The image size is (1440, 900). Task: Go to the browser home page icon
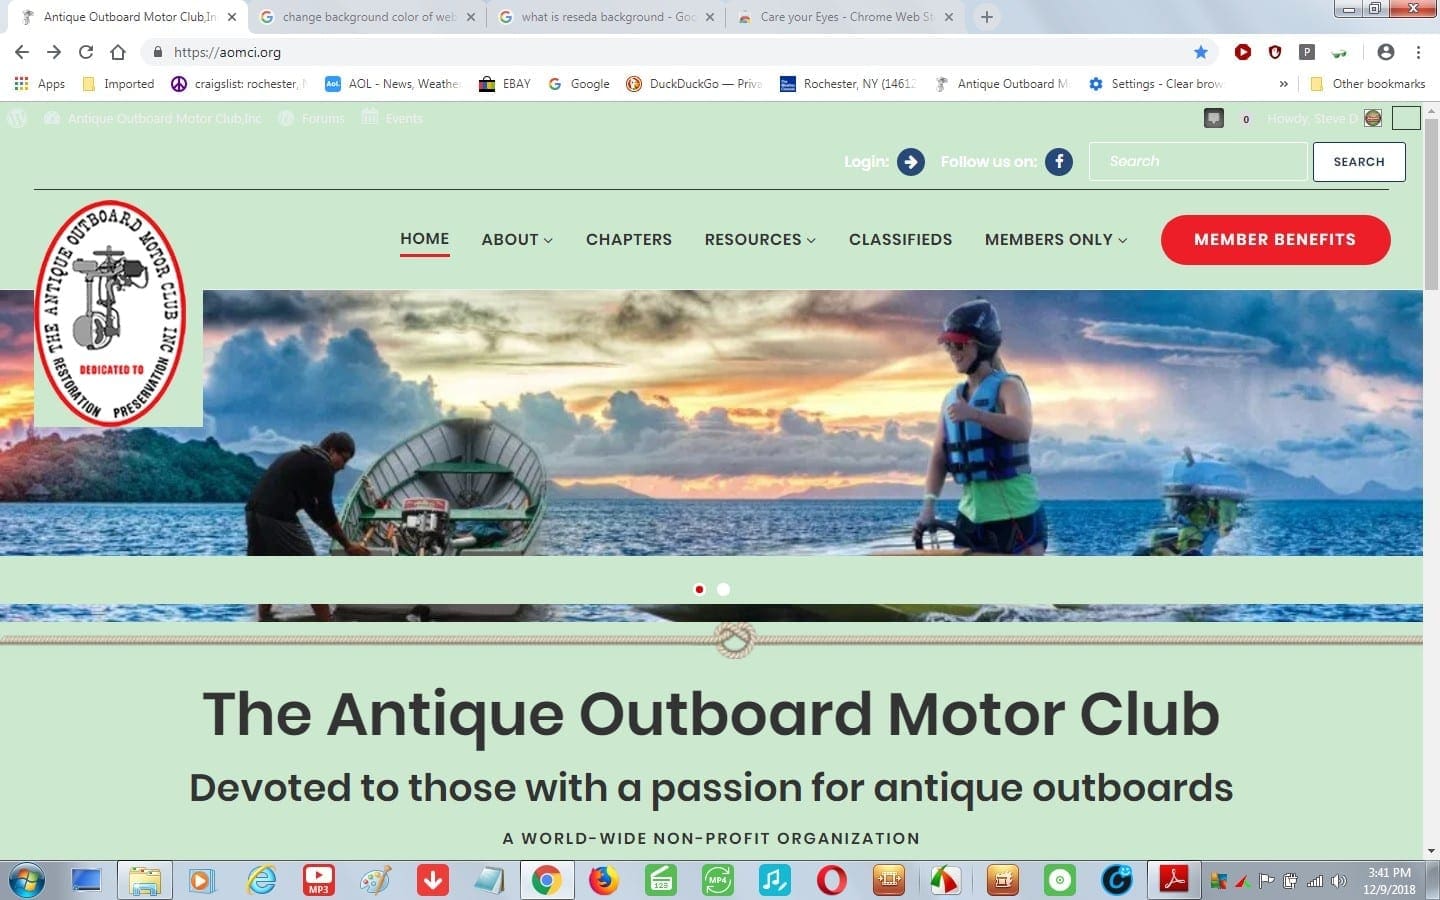click(x=118, y=52)
